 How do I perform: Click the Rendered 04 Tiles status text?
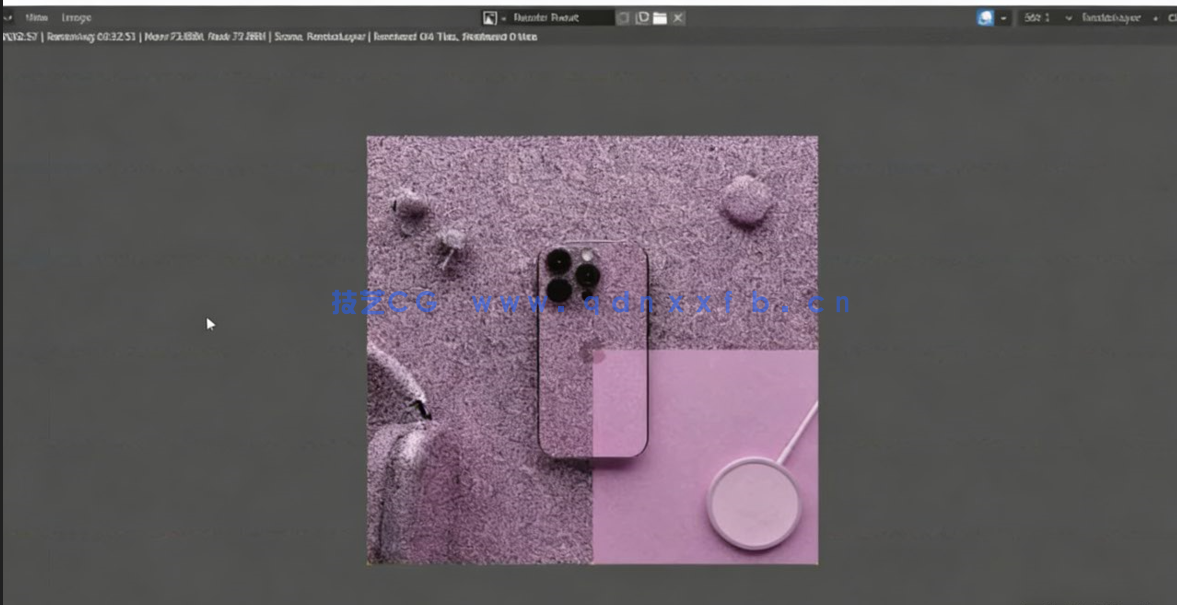(x=415, y=35)
